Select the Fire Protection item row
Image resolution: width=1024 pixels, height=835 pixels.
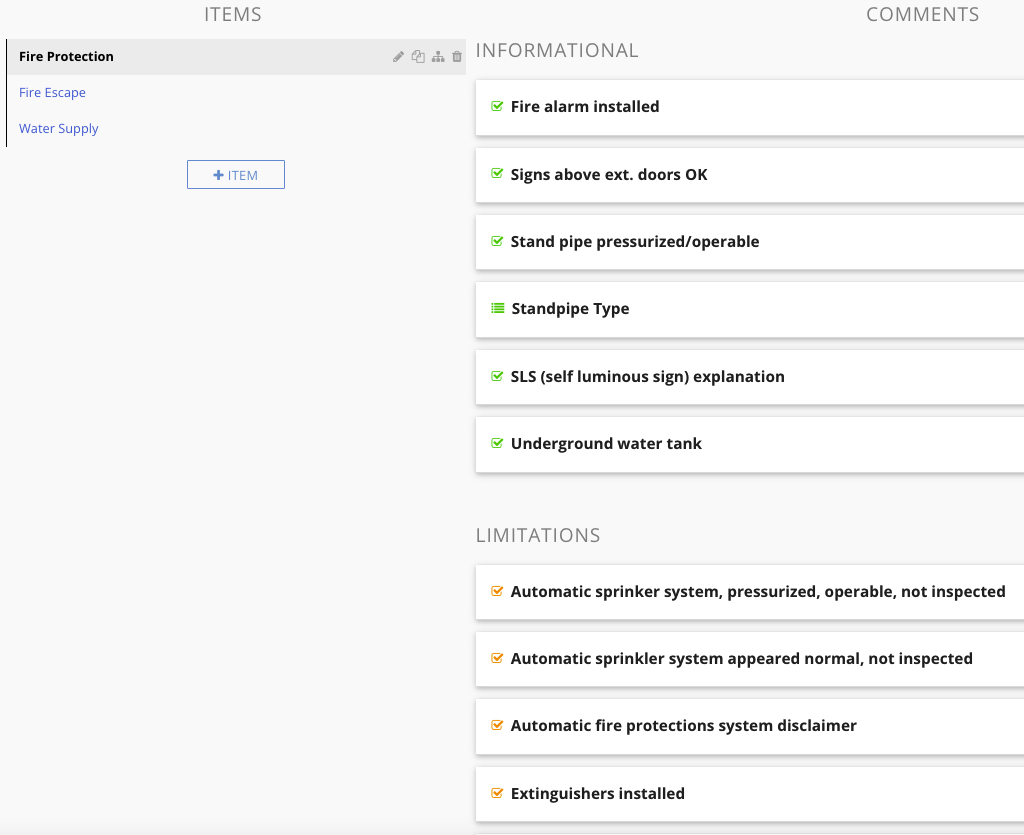click(x=236, y=57)
